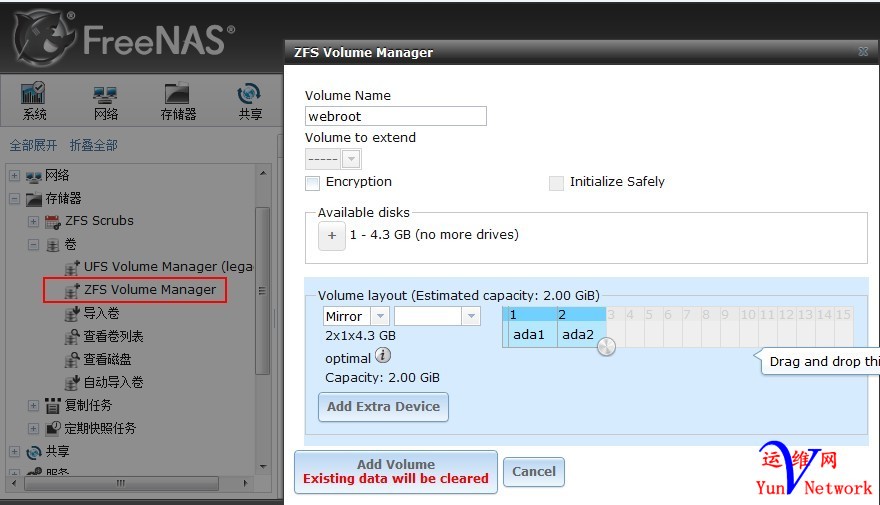880x505 pixels.
Task: Open 查看卷列表 in the tree
Action: point(113,336)
